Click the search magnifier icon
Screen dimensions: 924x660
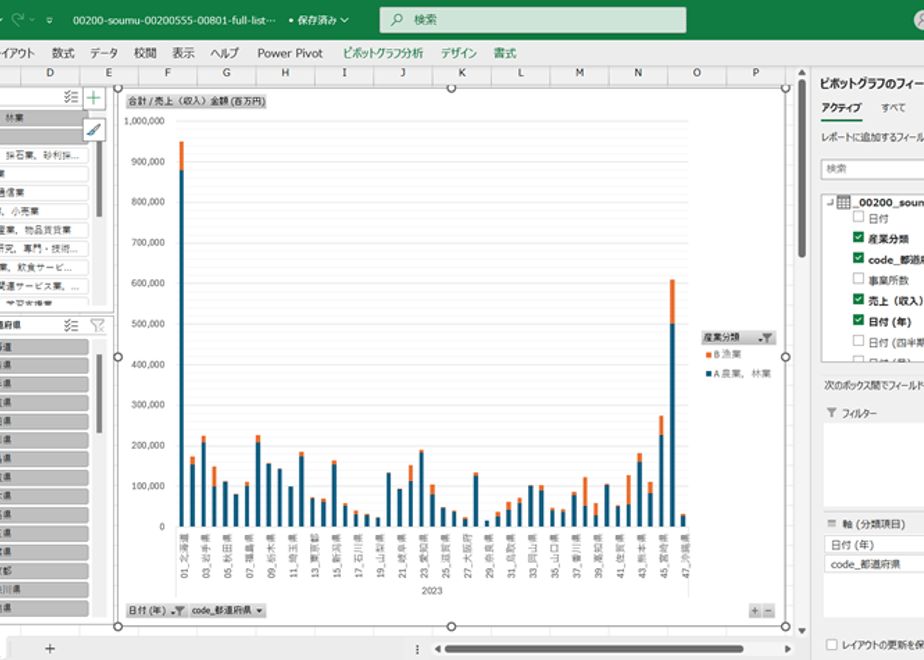pos(397,20)
